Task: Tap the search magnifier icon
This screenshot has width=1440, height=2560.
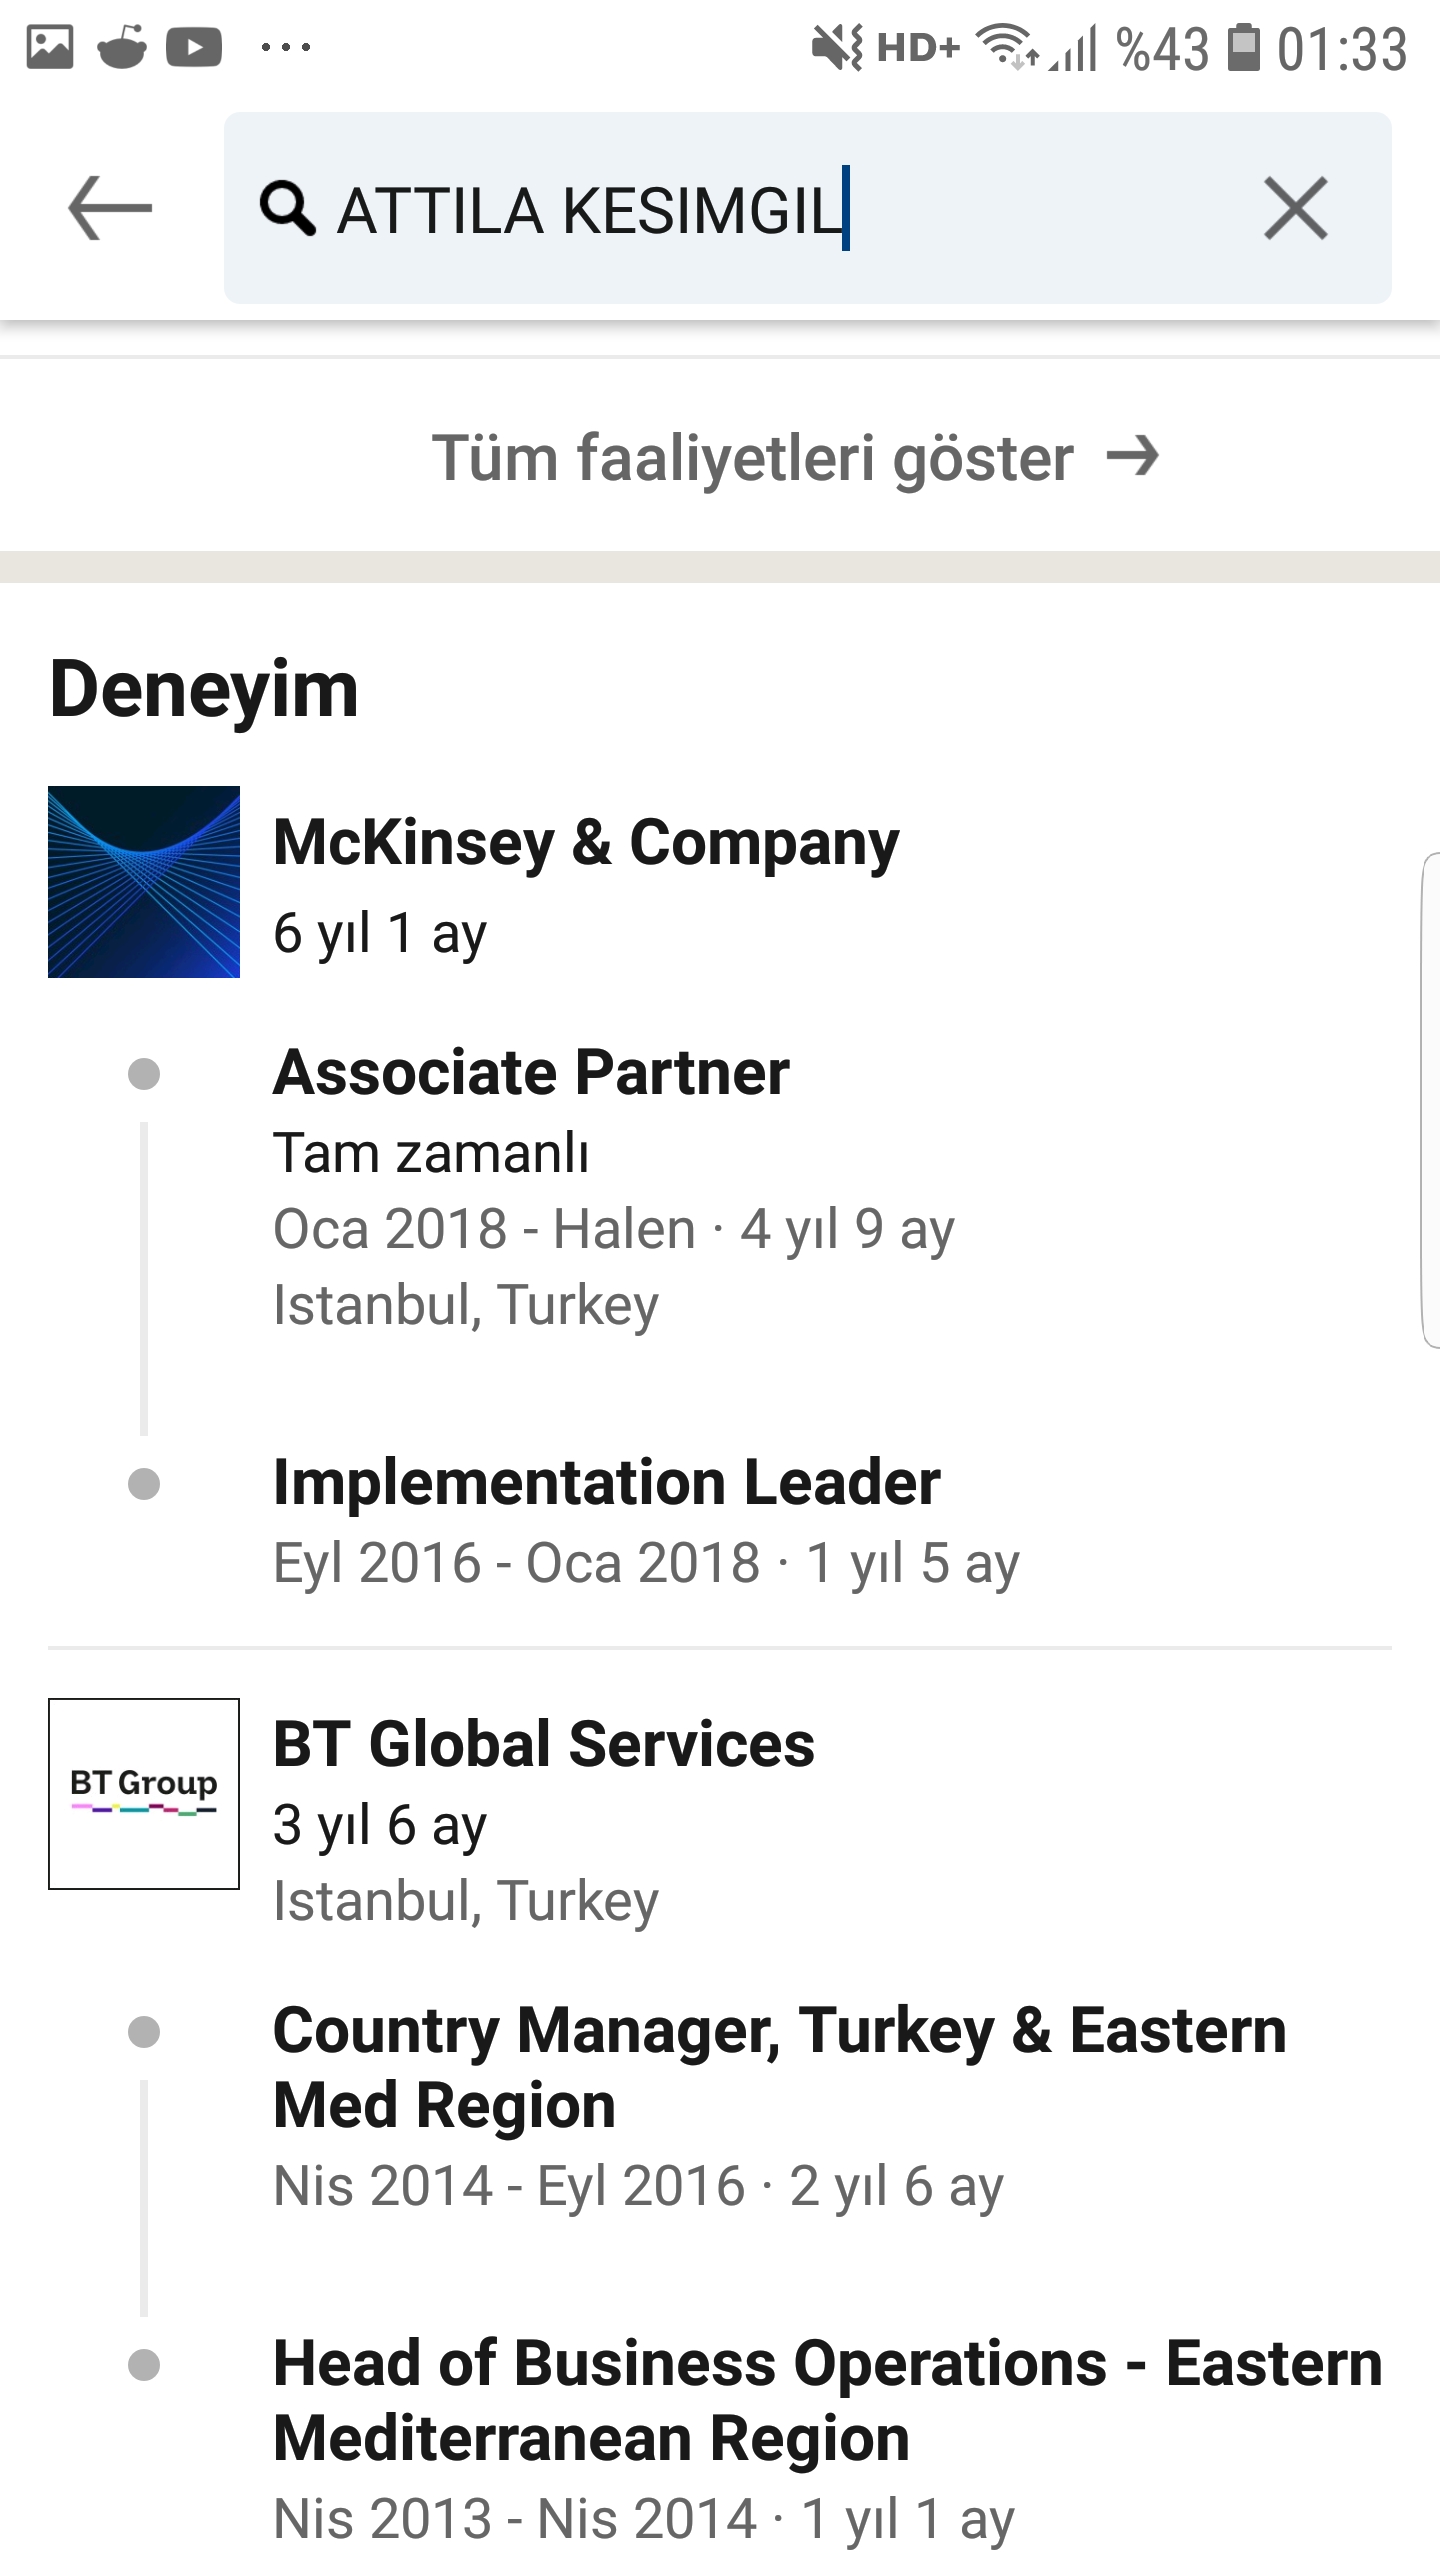Action: 287,208
